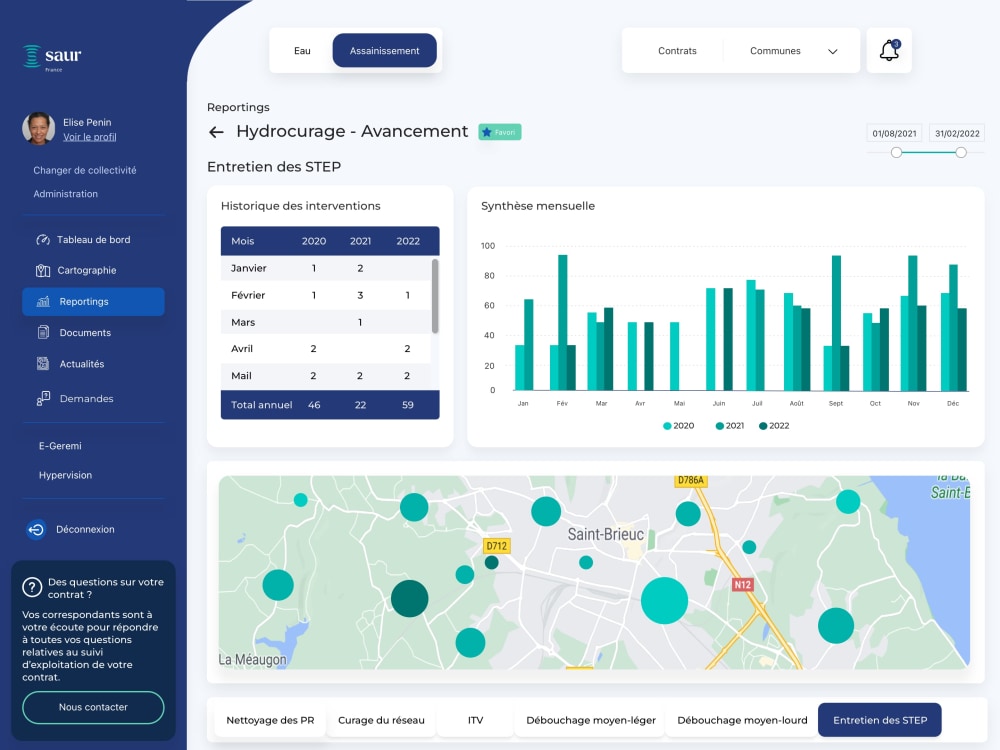Open the Administration link

pyautogui.click(x=66, y=194)
